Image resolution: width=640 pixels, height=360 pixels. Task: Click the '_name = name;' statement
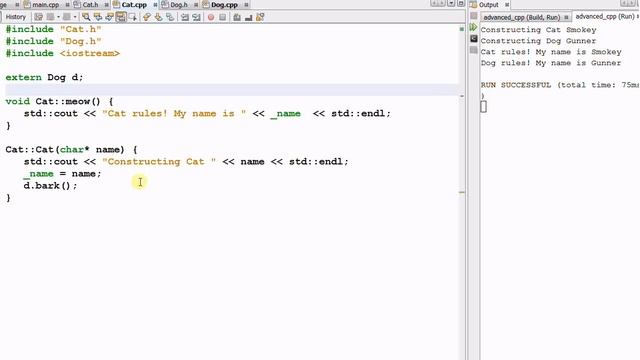tap(62, 173)
